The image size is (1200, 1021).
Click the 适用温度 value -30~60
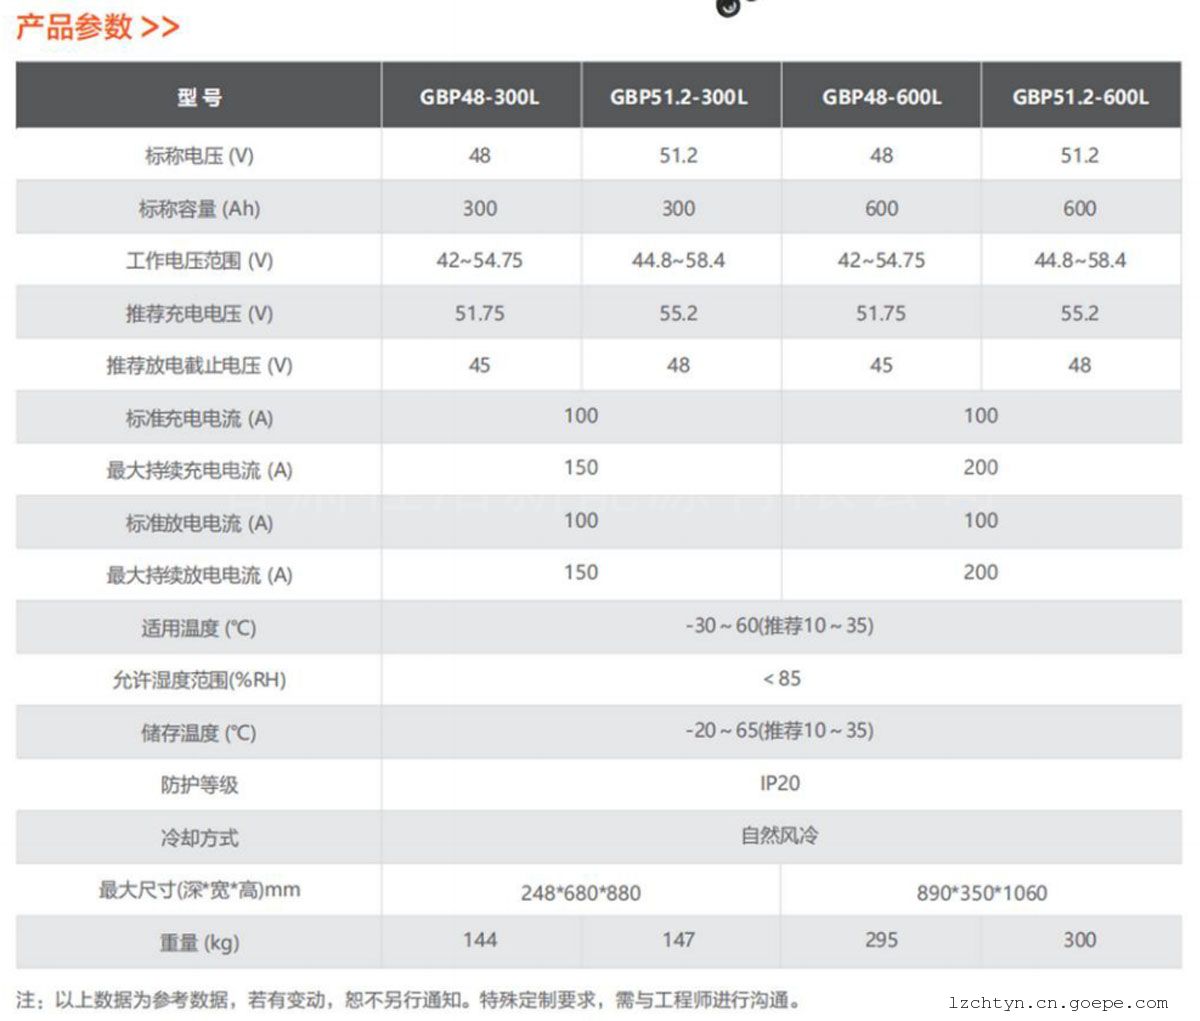point(779,626)
